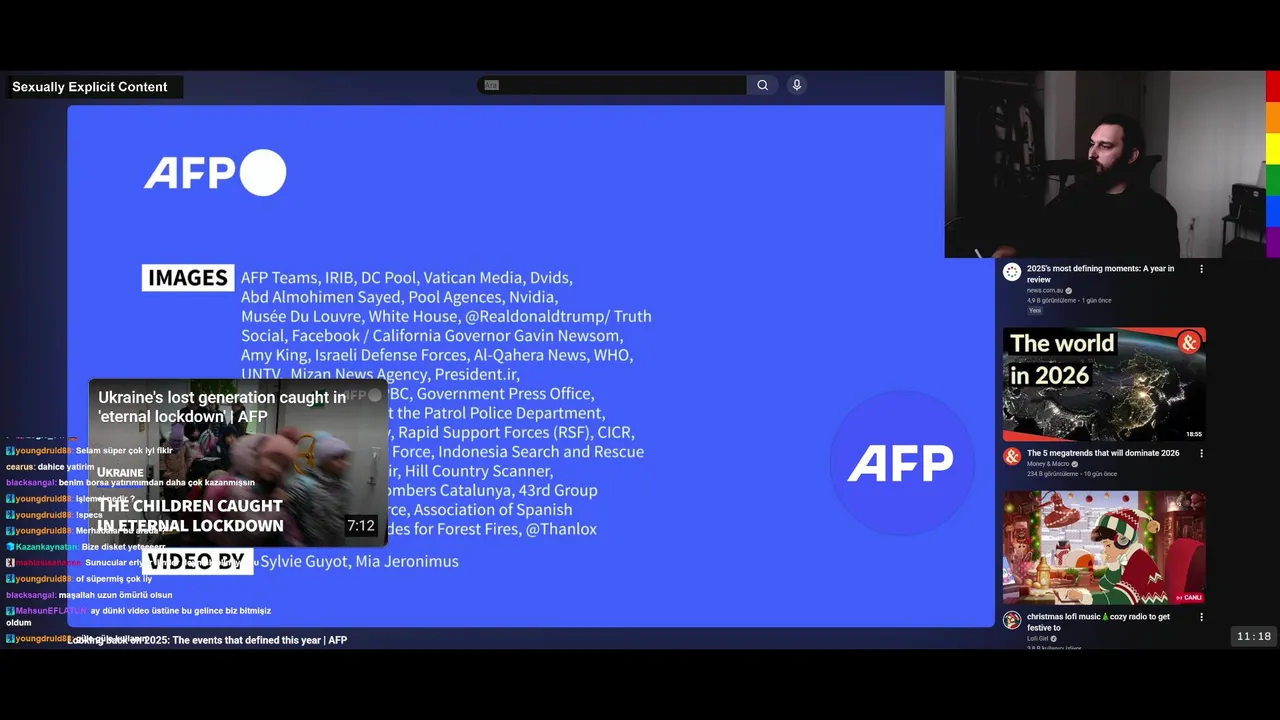Play the christmas lofi live thumbnail
This screenshot has height=720, width=1280.
pyautogui.click(x=1104, y=547)
